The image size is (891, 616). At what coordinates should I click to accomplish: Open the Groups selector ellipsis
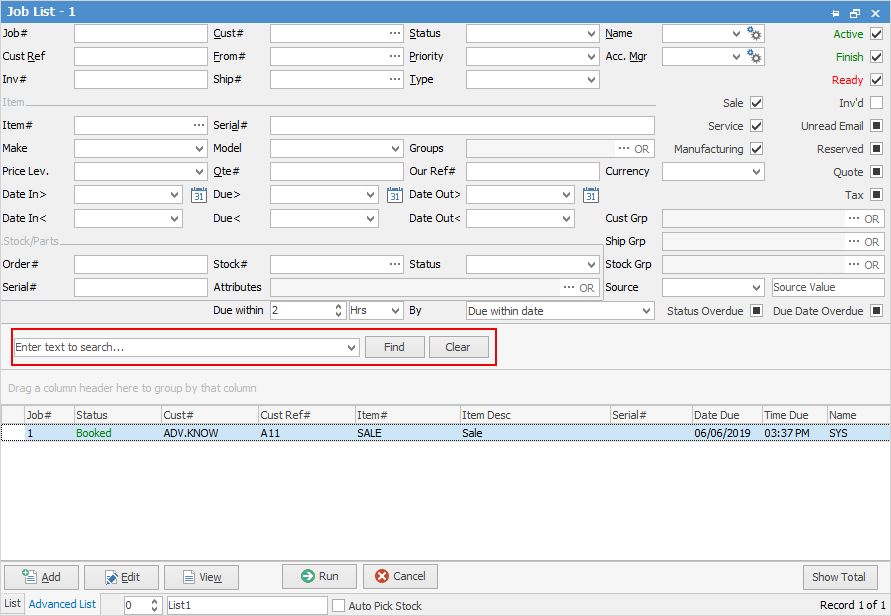[624, 148]
